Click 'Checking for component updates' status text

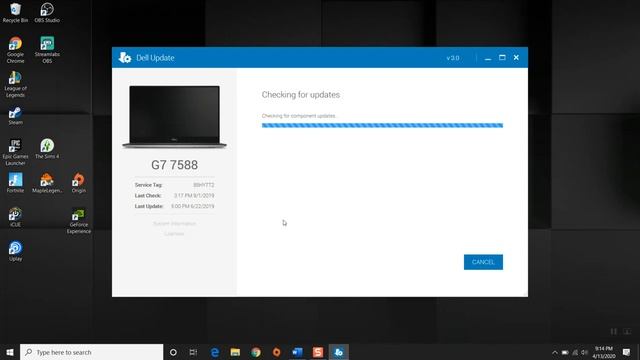point(299,116)
